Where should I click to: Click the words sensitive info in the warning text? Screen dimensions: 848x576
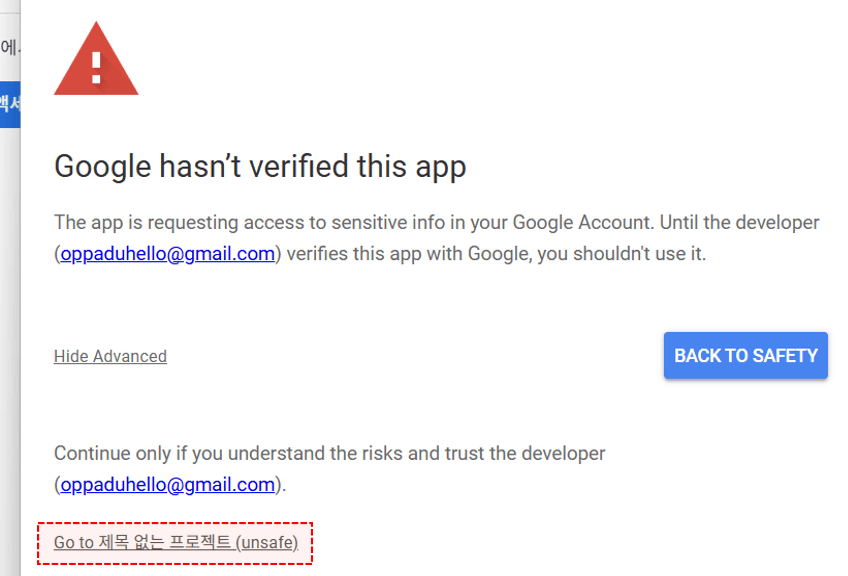coord(400,222)
